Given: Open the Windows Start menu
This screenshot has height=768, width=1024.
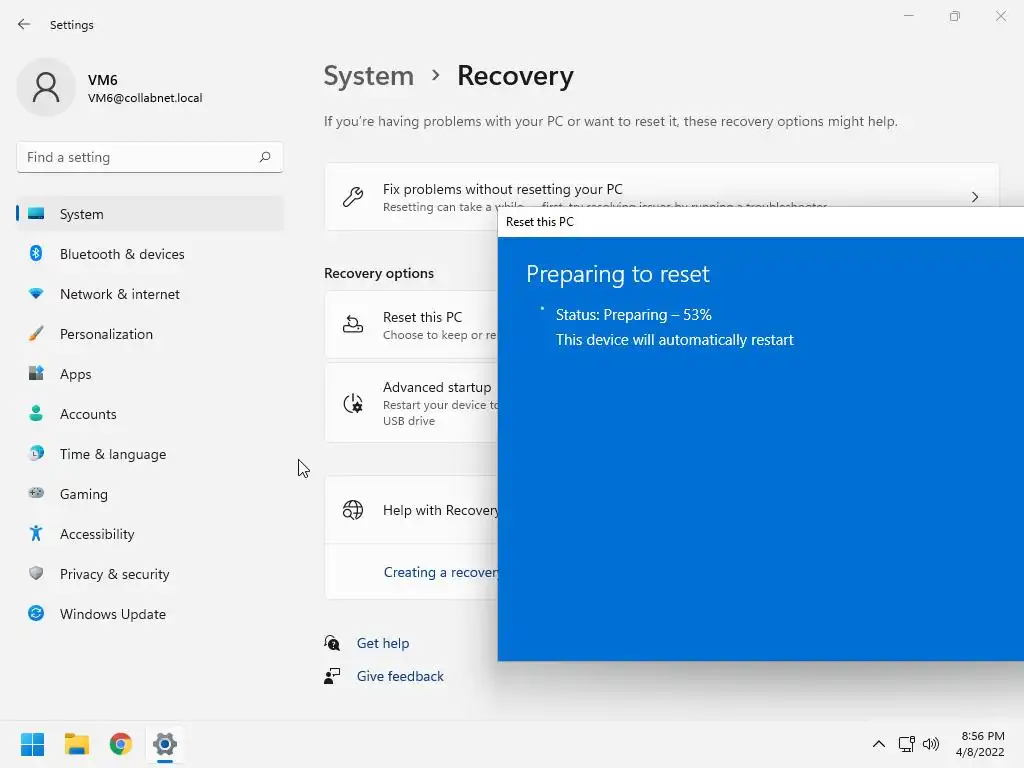Looking at the screenshot, I should click(x=33, y=744).
